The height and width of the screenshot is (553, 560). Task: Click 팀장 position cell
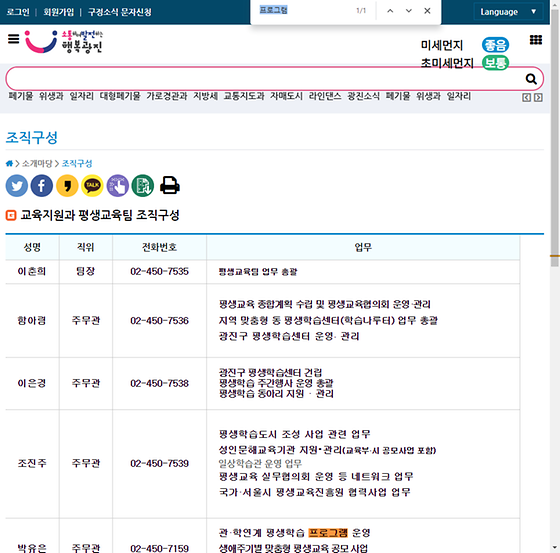tap(86, 271)
